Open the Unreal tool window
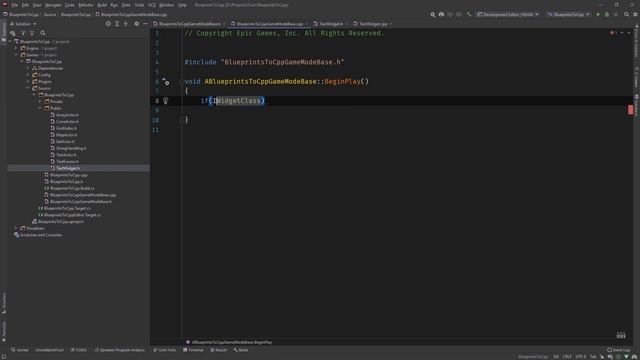This screenshot has width=640, height=360. click(x=20, y=350)
